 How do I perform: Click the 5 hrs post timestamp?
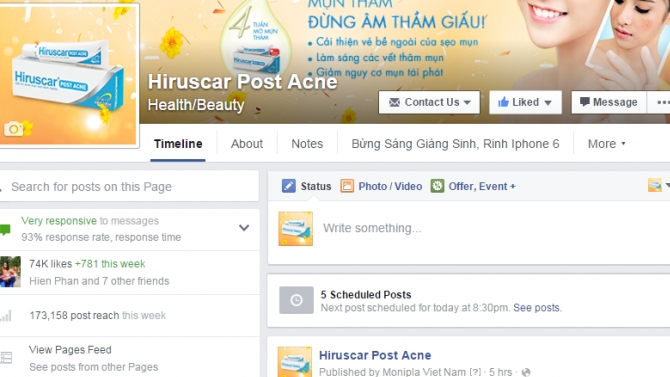tap(500, 372)
